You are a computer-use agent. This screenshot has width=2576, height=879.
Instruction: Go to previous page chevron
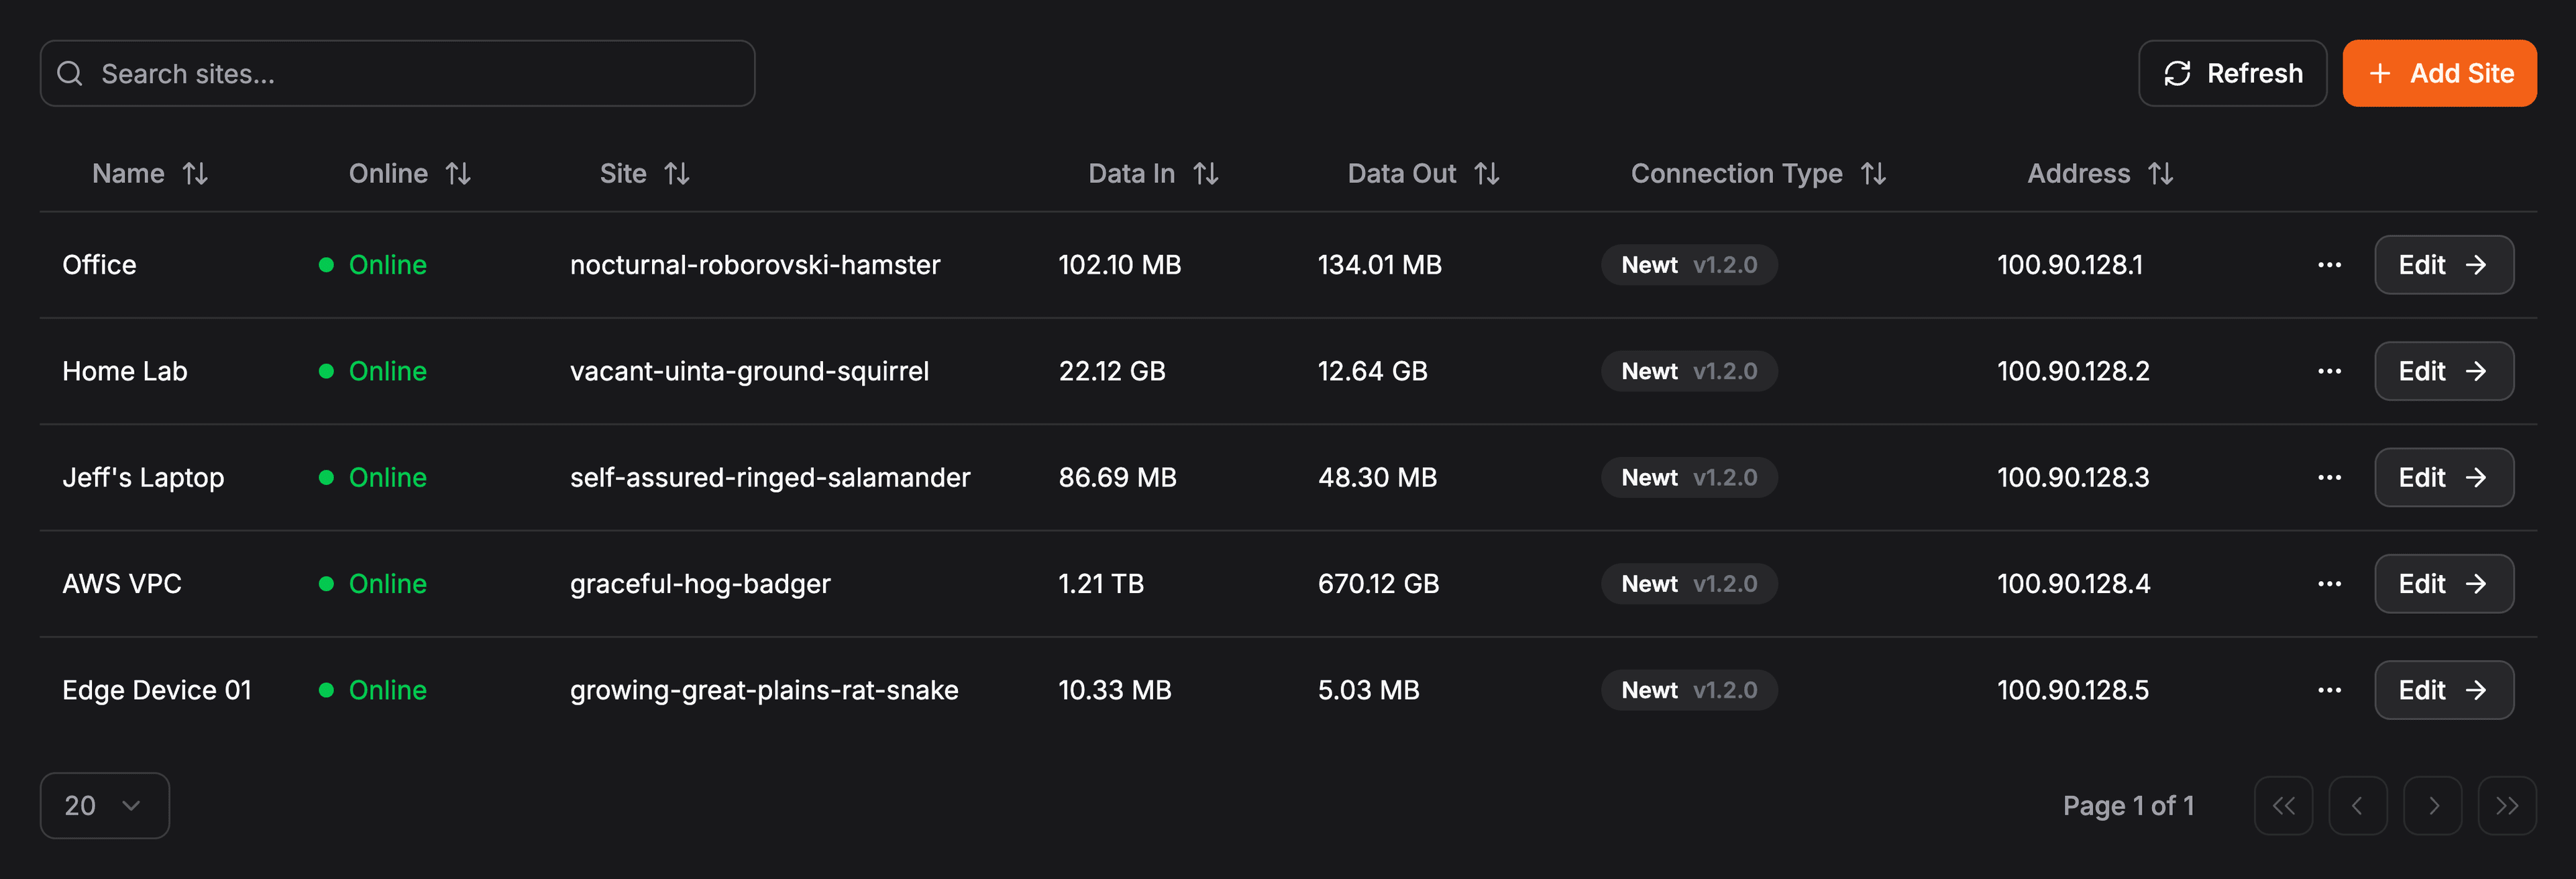click(x=2357, y=806)
